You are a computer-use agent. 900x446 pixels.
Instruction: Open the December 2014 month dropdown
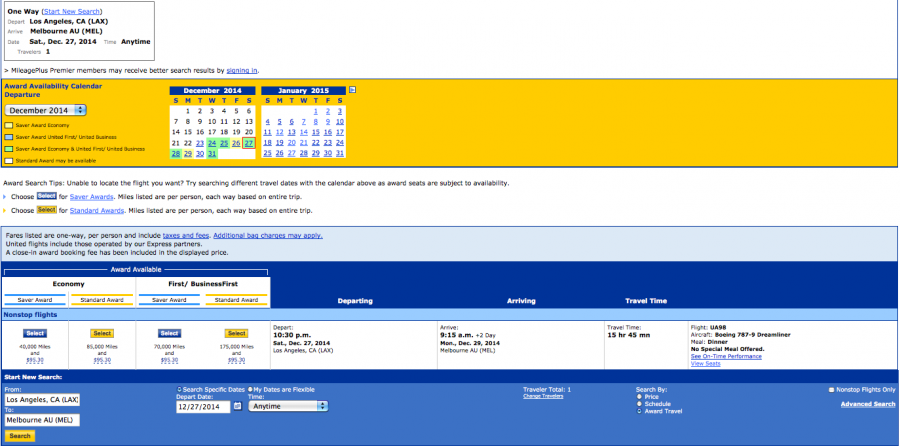coord(46,110)
